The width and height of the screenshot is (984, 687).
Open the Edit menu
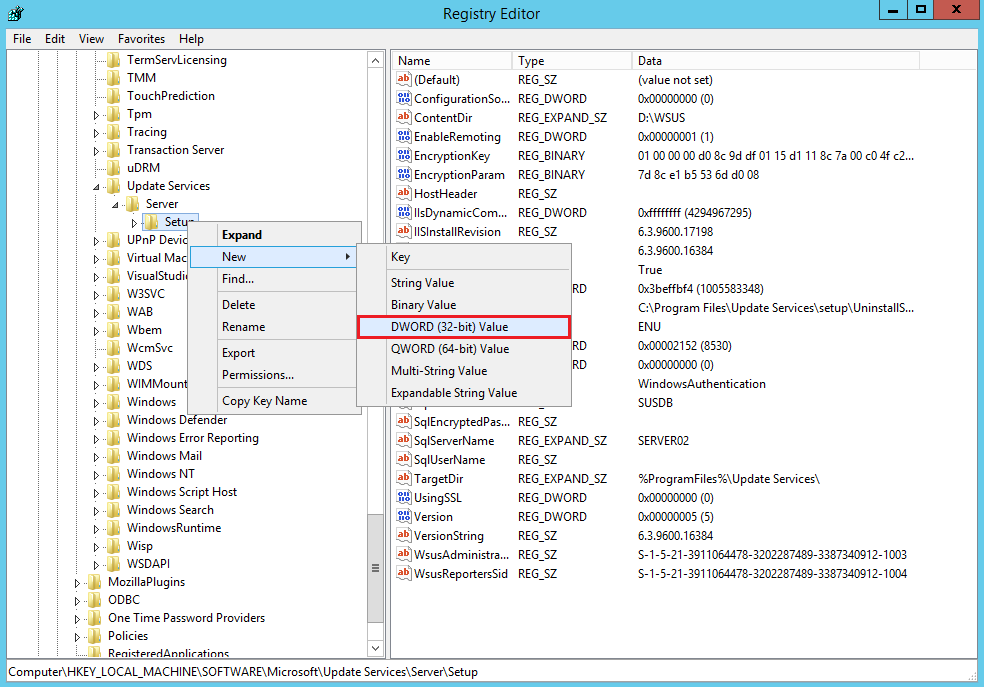click(x=55, y=38)
